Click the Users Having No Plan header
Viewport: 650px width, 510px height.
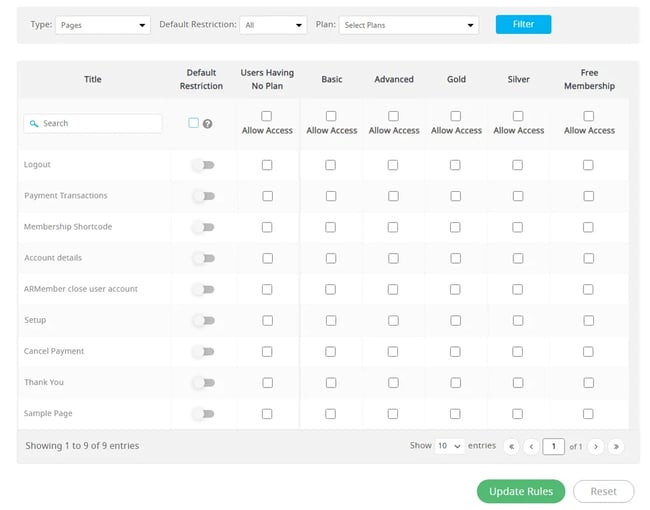[x=267, y=79]
